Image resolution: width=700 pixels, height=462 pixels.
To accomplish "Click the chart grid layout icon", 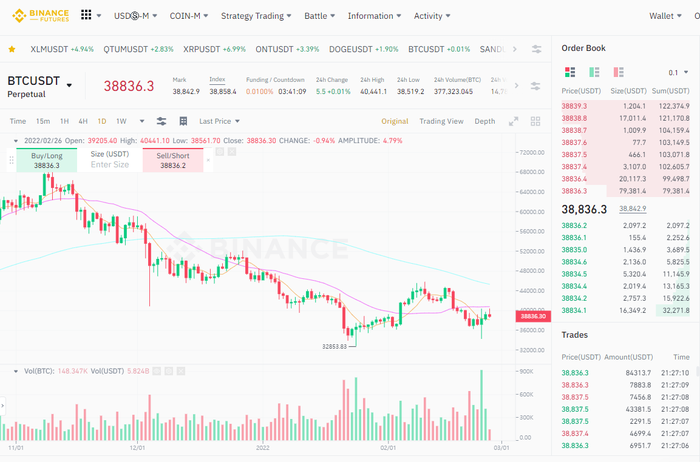I will pyautogui.click(x=183, y=121).
